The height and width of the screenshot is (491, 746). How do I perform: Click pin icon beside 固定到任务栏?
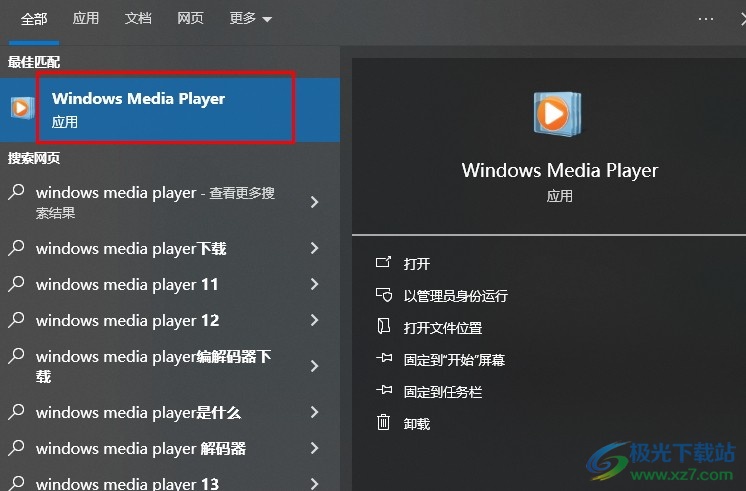384,390
